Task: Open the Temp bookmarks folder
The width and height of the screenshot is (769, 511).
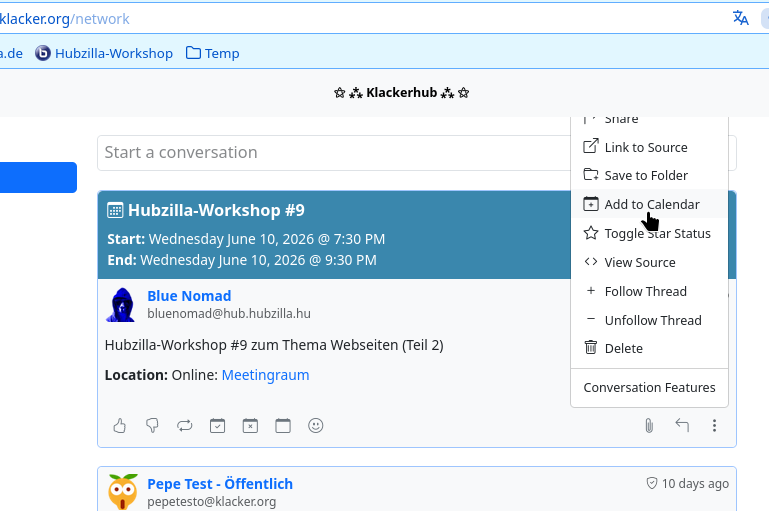Action: click(x=213, y=53)
